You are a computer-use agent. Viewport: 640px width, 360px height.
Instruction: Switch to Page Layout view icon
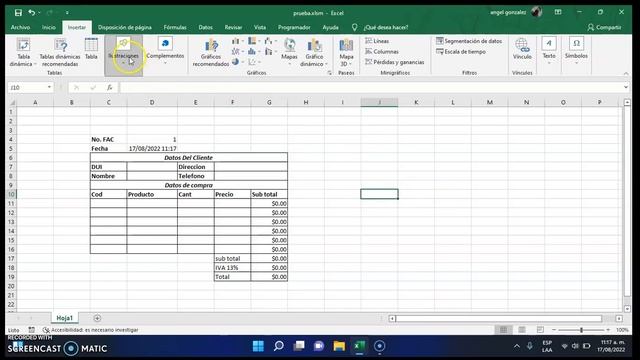coord(522,330)
